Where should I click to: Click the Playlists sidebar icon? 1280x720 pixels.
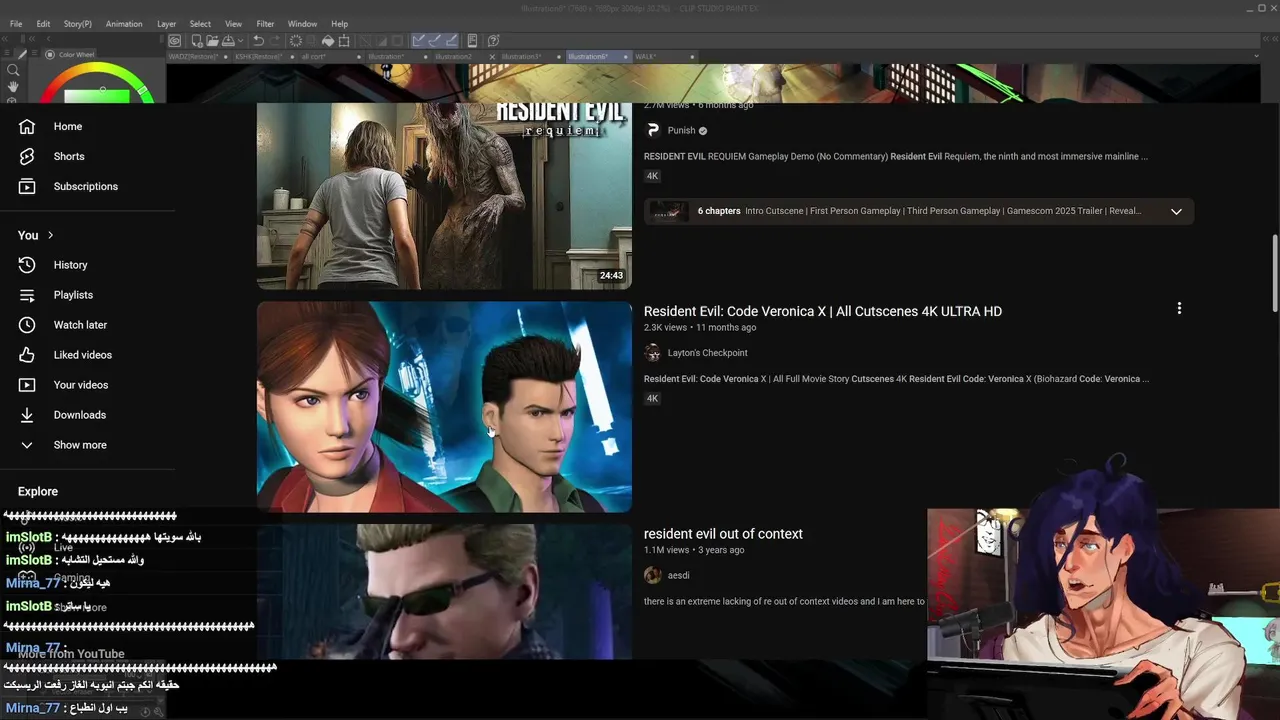pos(27,295)
